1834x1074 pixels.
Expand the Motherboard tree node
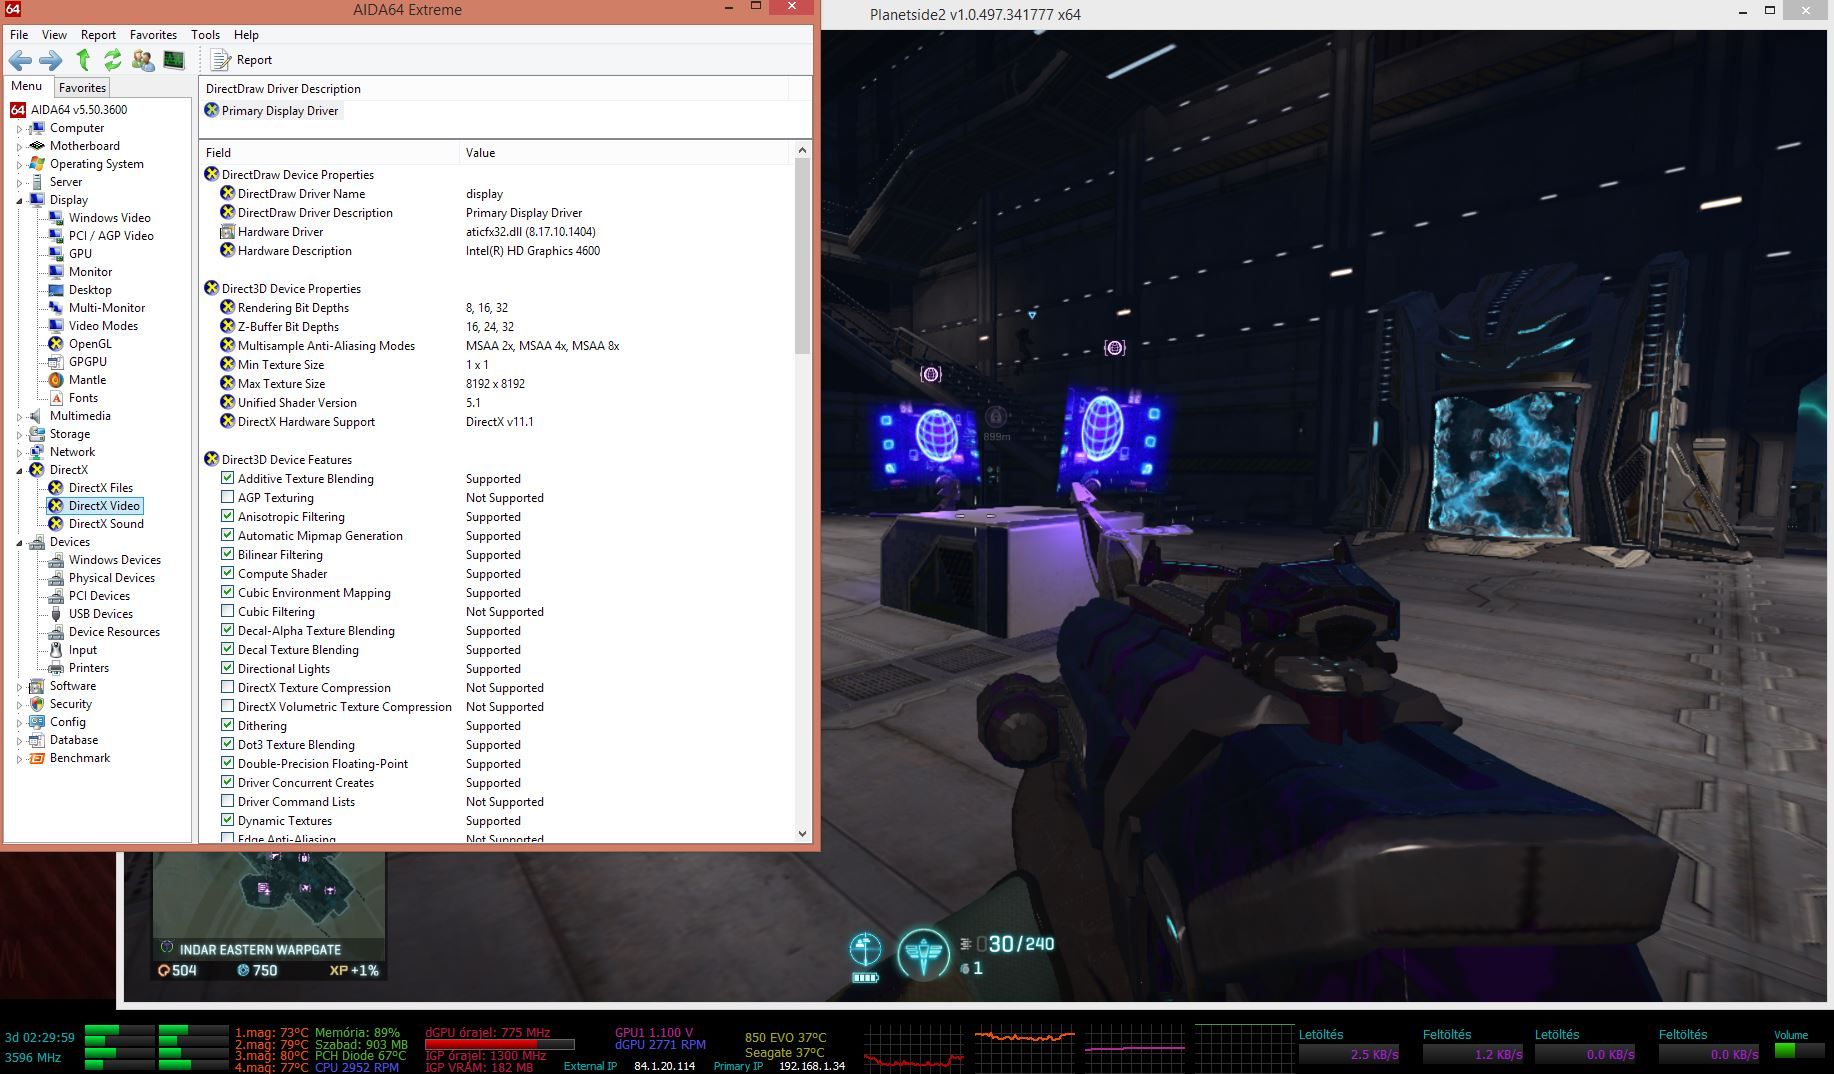[x=18, y=147]
